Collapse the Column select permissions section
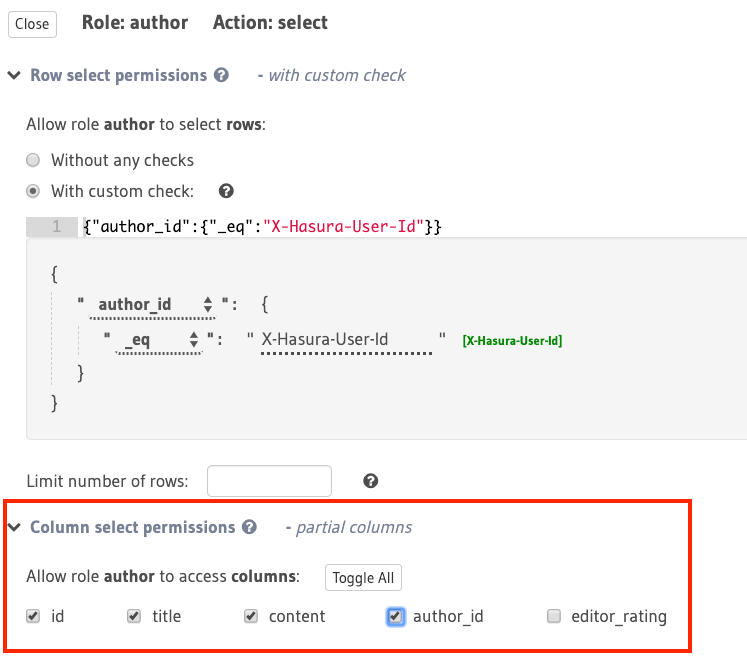This screenshot has height=660, width=747. tap(14, 527)
